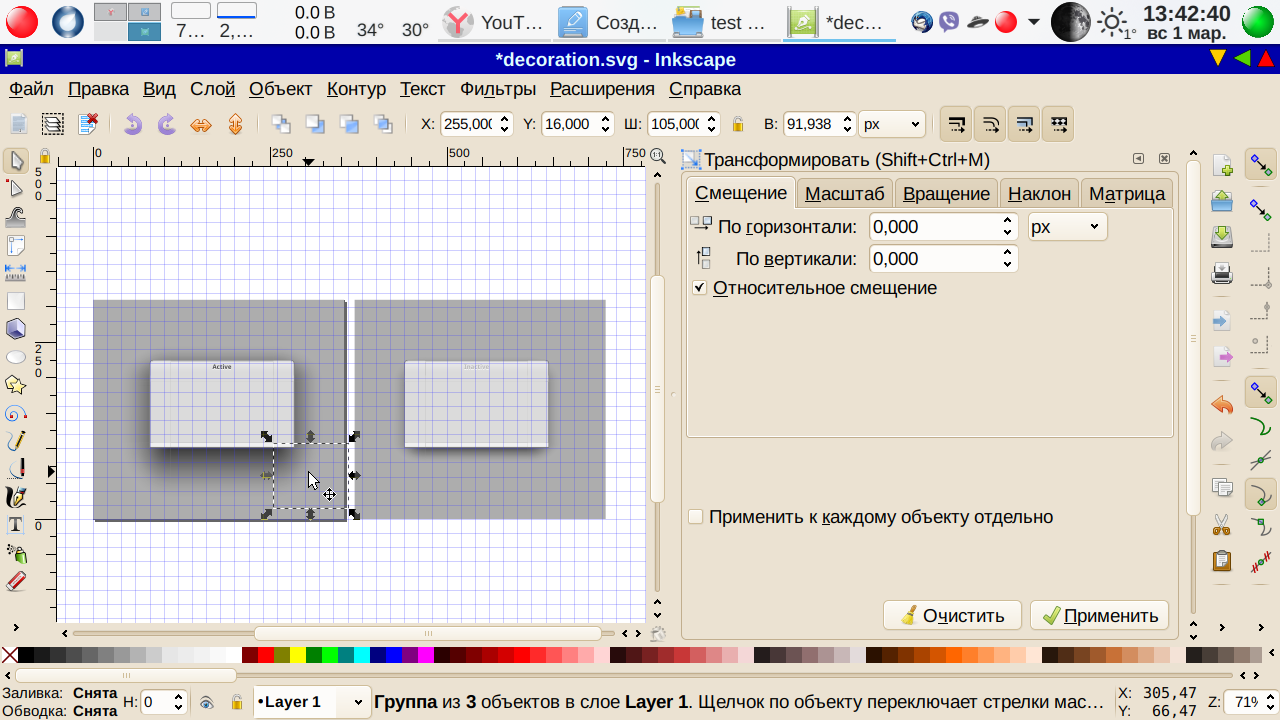1280x720 pixels.
Task: Toggle move gradients with object
Action: [x=1025, y=124]
